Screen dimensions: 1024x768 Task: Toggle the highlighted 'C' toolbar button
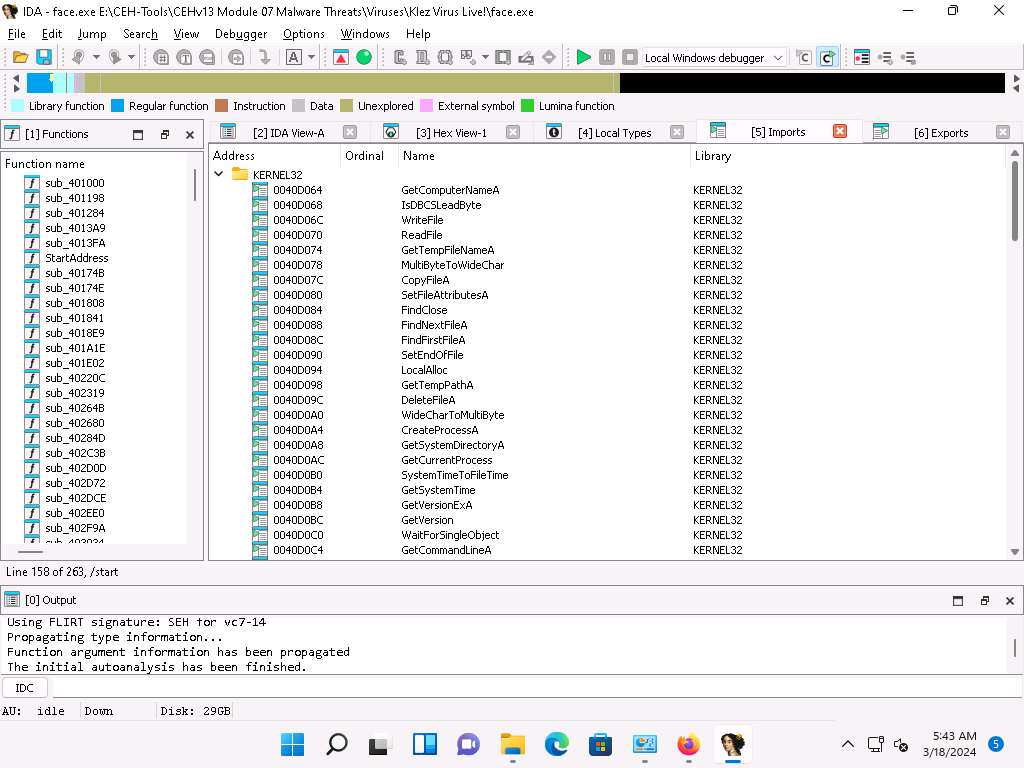pyautogui.click(x=826, y=58)
